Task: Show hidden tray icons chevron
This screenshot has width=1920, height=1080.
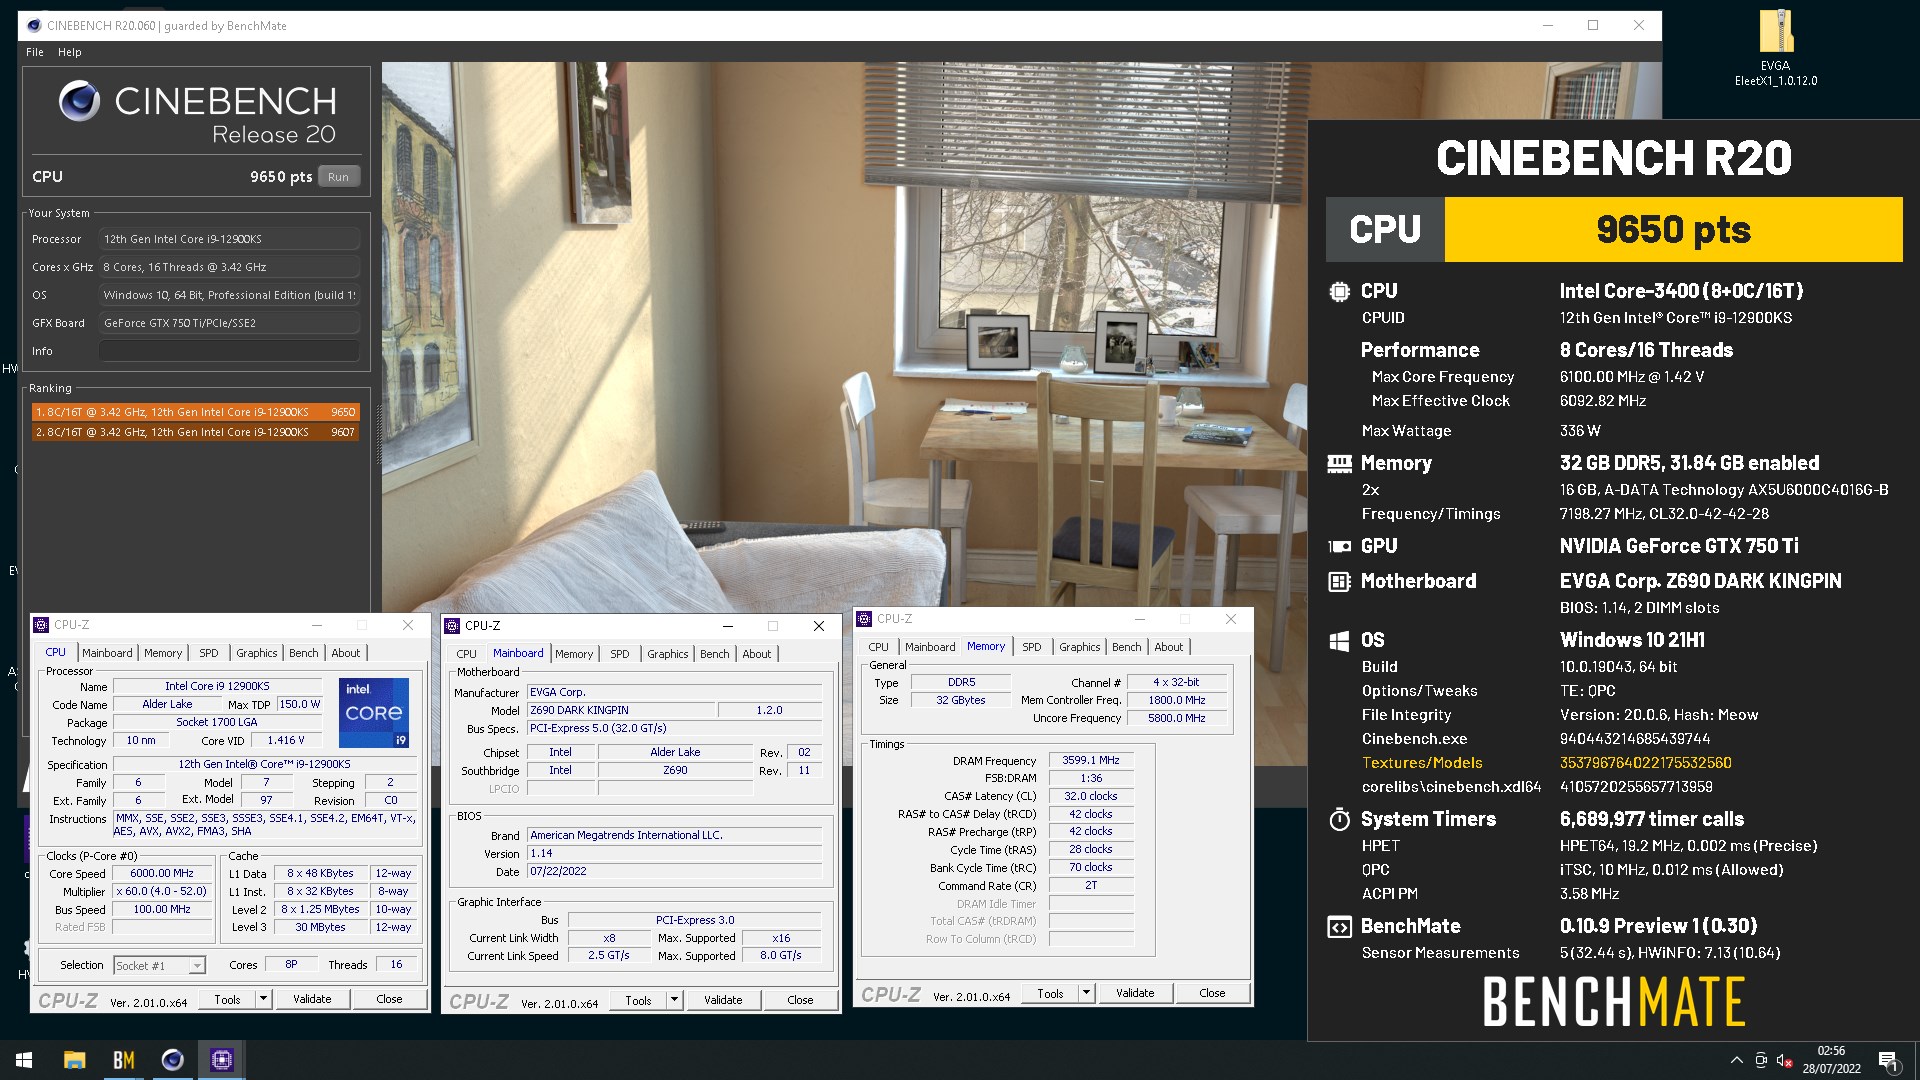Action: (1736, 1060)
